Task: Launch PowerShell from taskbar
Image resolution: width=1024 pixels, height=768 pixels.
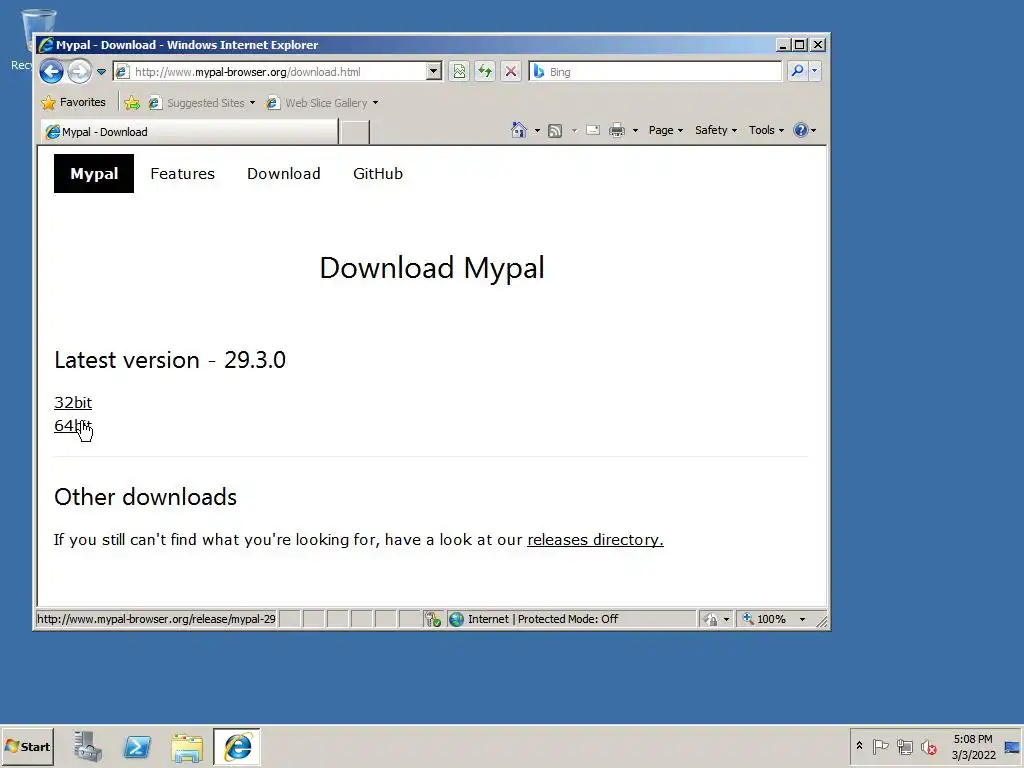Action: (x=137, y=746)
